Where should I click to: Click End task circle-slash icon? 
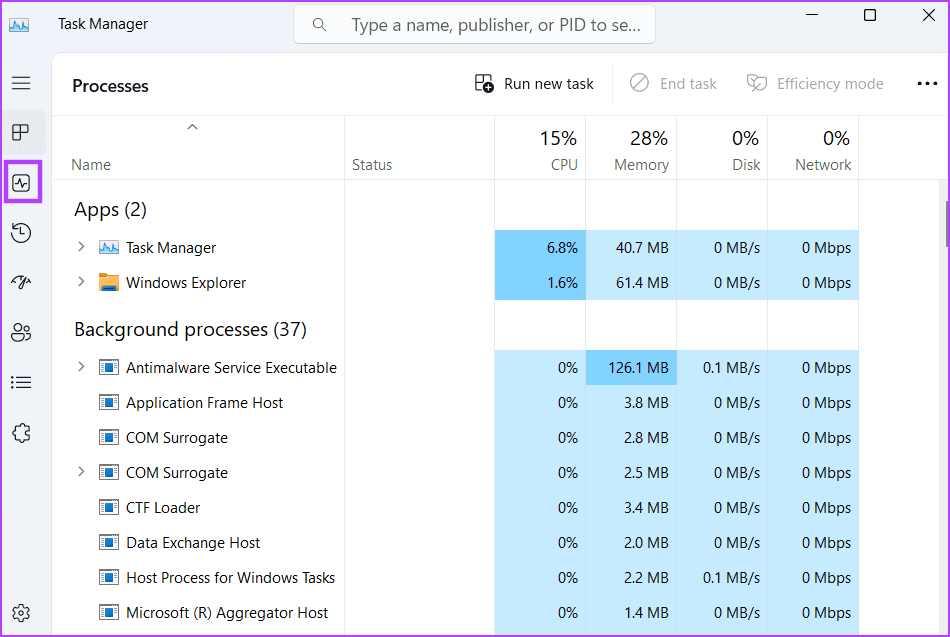click(x=639, y=83)
